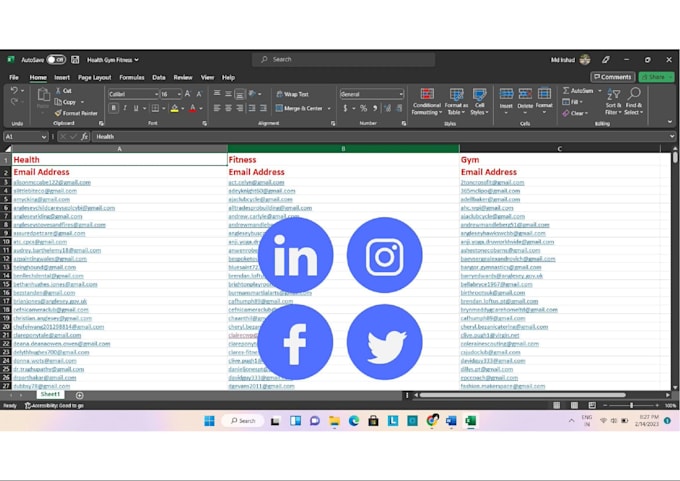Select Top Align icon
This screenshot has height=481, width=680.
point(217,94)
